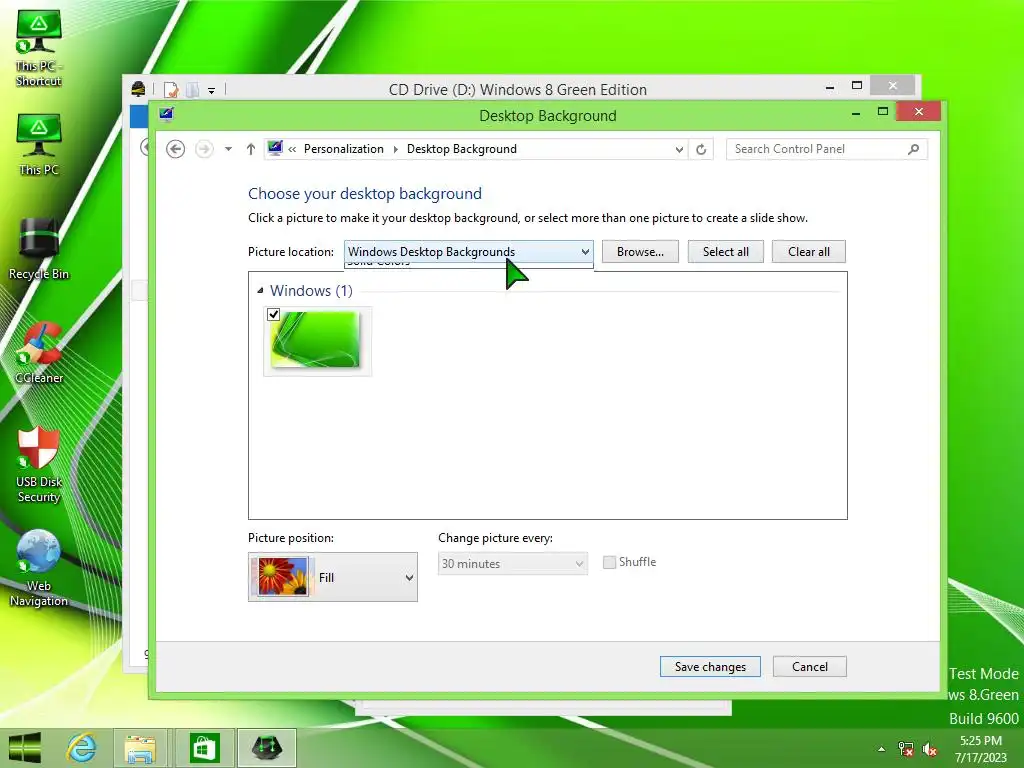Open USB Disk Security desktop icon
Image resolution: width=1024 pixels, height=768 pixels.
pyautogui.click(x=39, y=464)
